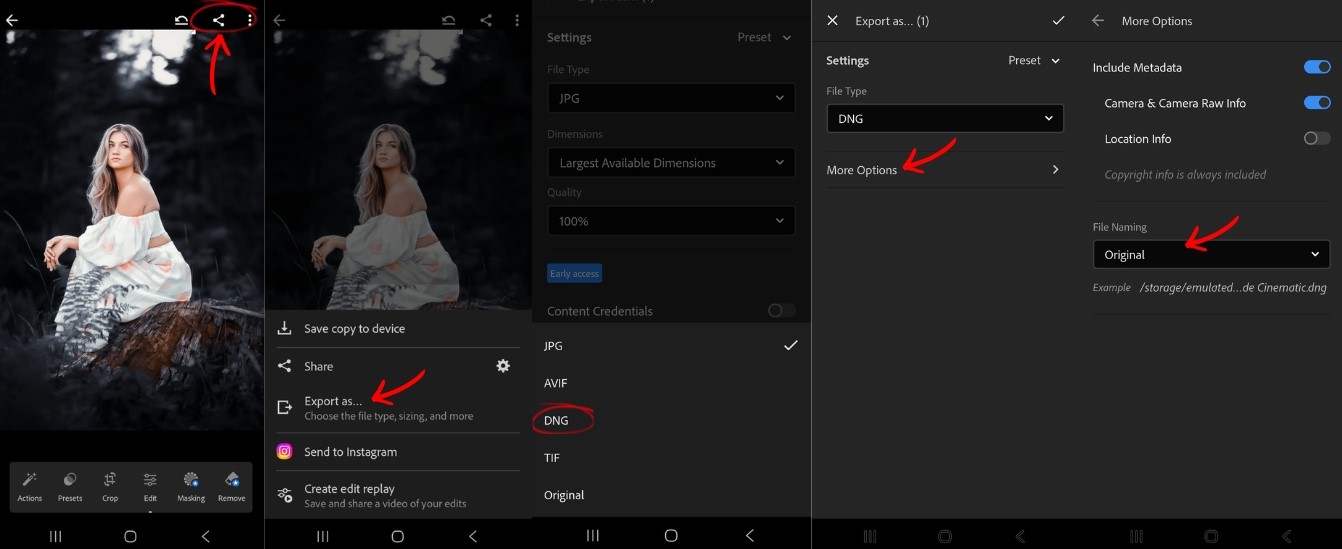
Task: Open the Presets tool
Action: 70,486
